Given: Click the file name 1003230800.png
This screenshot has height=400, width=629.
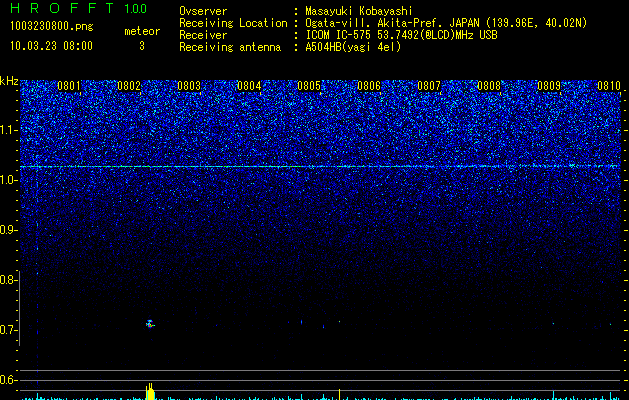Looking at the screenshot, I should (52, 26).
